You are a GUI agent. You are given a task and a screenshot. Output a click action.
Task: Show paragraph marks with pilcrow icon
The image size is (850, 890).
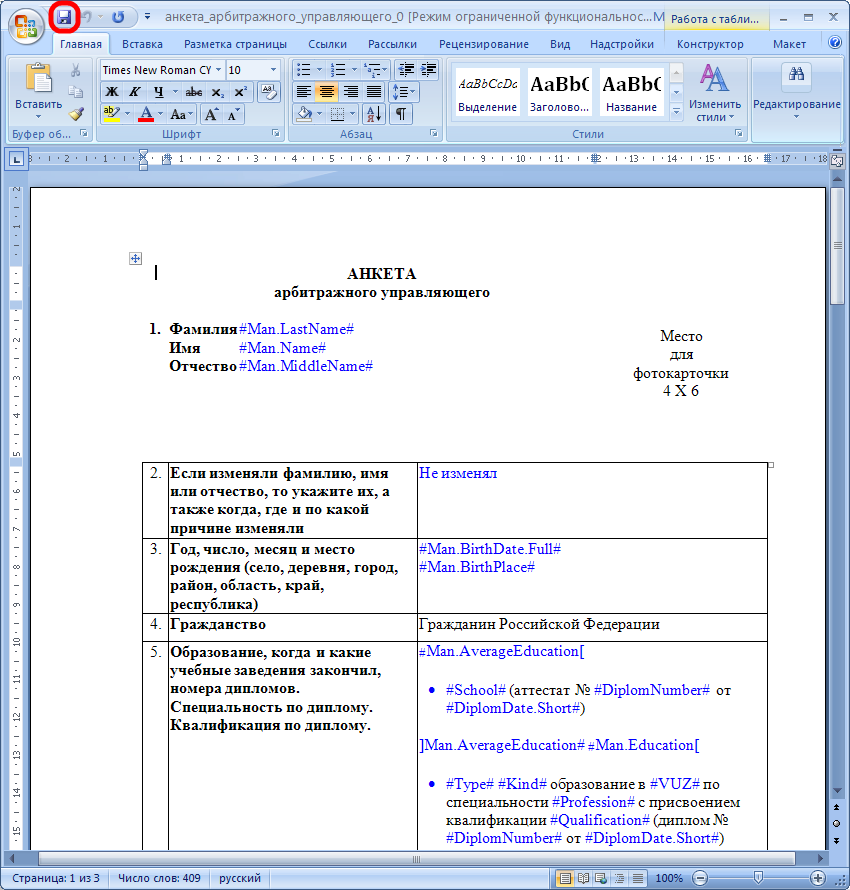point(400,114)
